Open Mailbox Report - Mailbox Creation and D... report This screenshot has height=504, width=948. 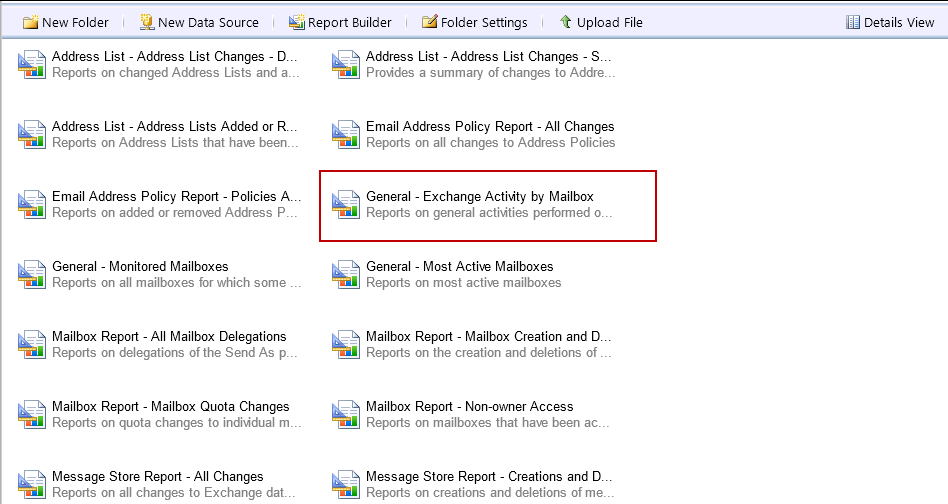489,337
